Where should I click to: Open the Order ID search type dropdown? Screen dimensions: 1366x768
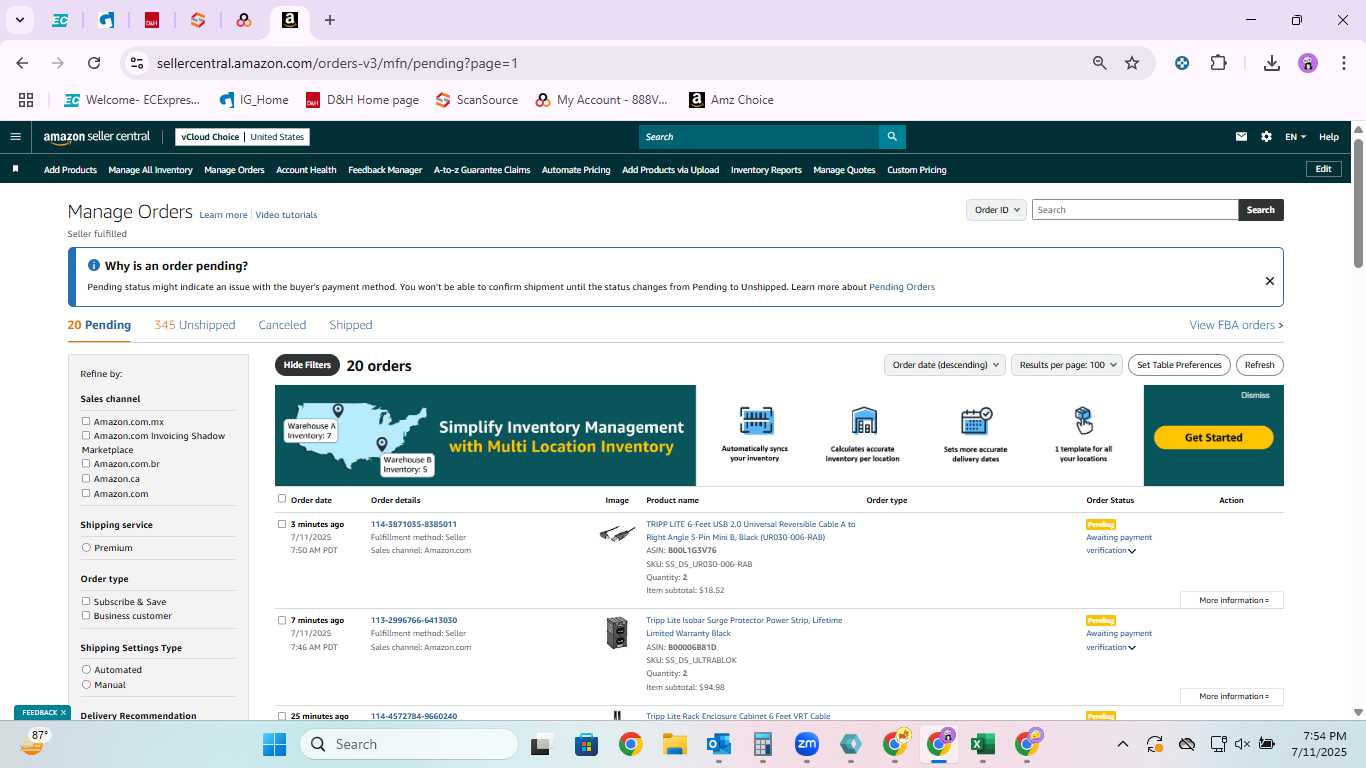(x=996, y=210)
